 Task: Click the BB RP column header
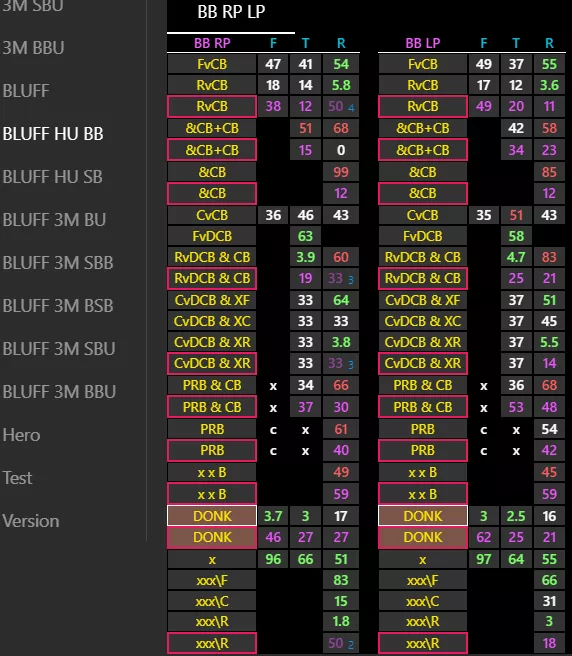tap(212, 43)
